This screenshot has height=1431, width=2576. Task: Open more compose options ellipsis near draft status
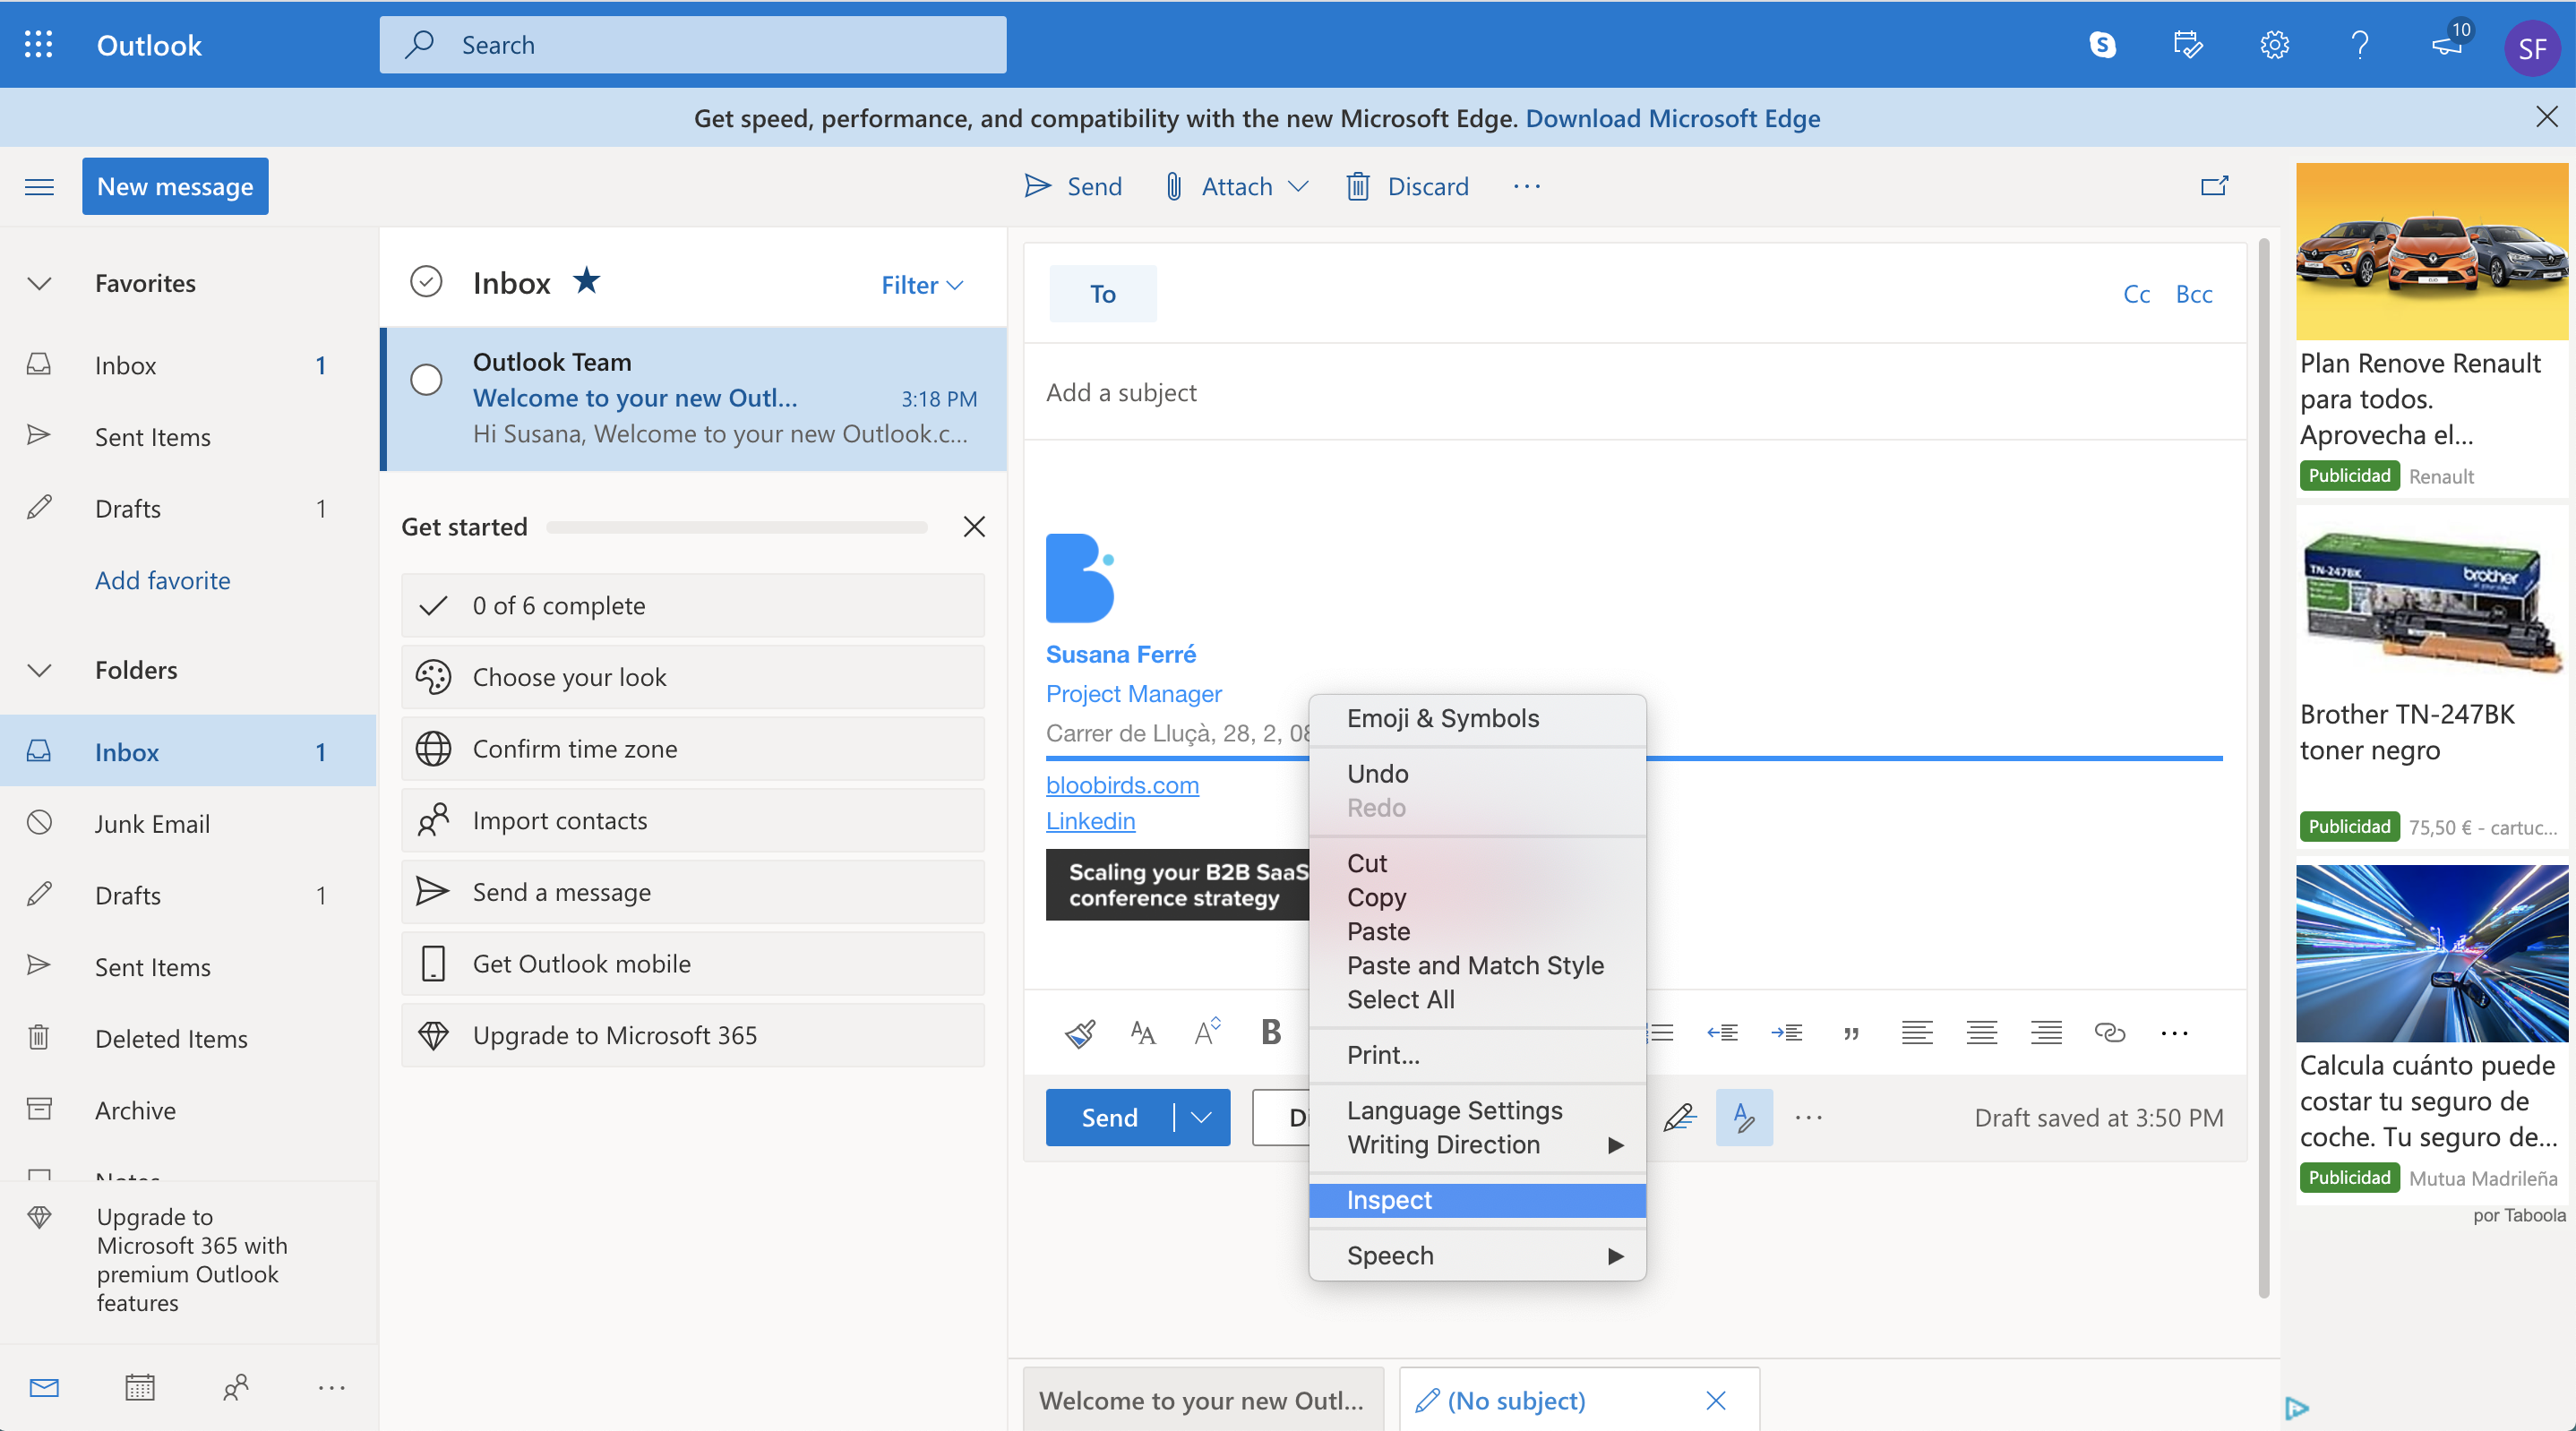click(1808, 1117)
